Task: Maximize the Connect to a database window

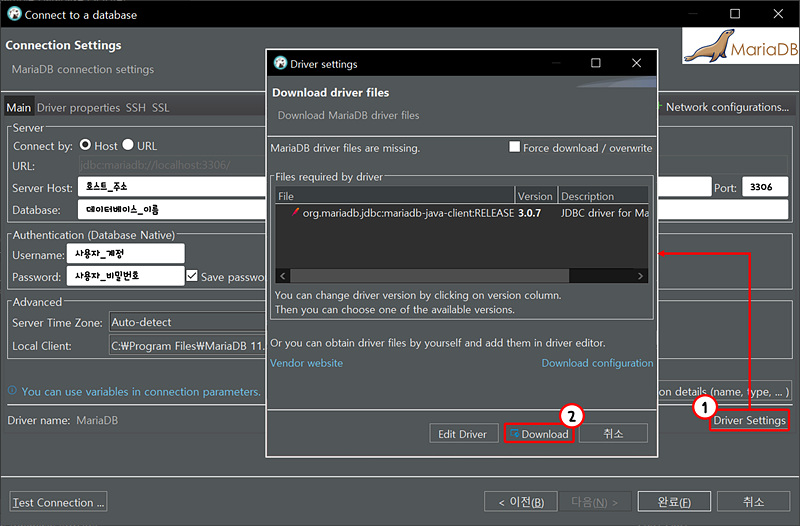Action: point(735,14)
